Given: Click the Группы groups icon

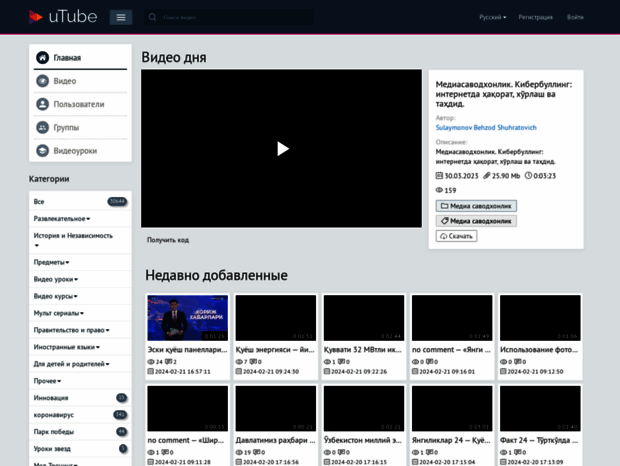Looking at the screenshot, I should (43, 127).
